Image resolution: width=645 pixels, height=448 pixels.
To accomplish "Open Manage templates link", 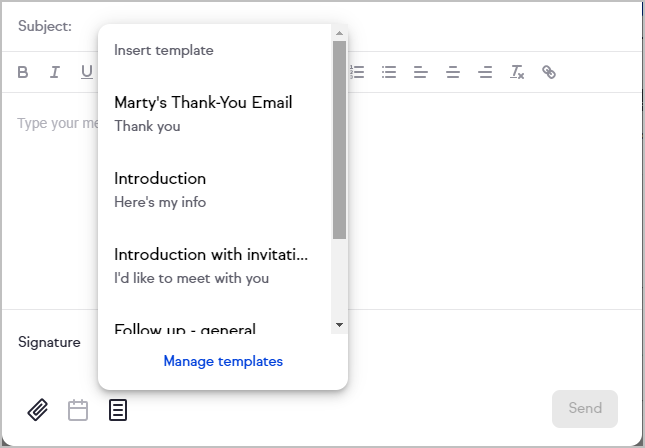I will (223, 361).
